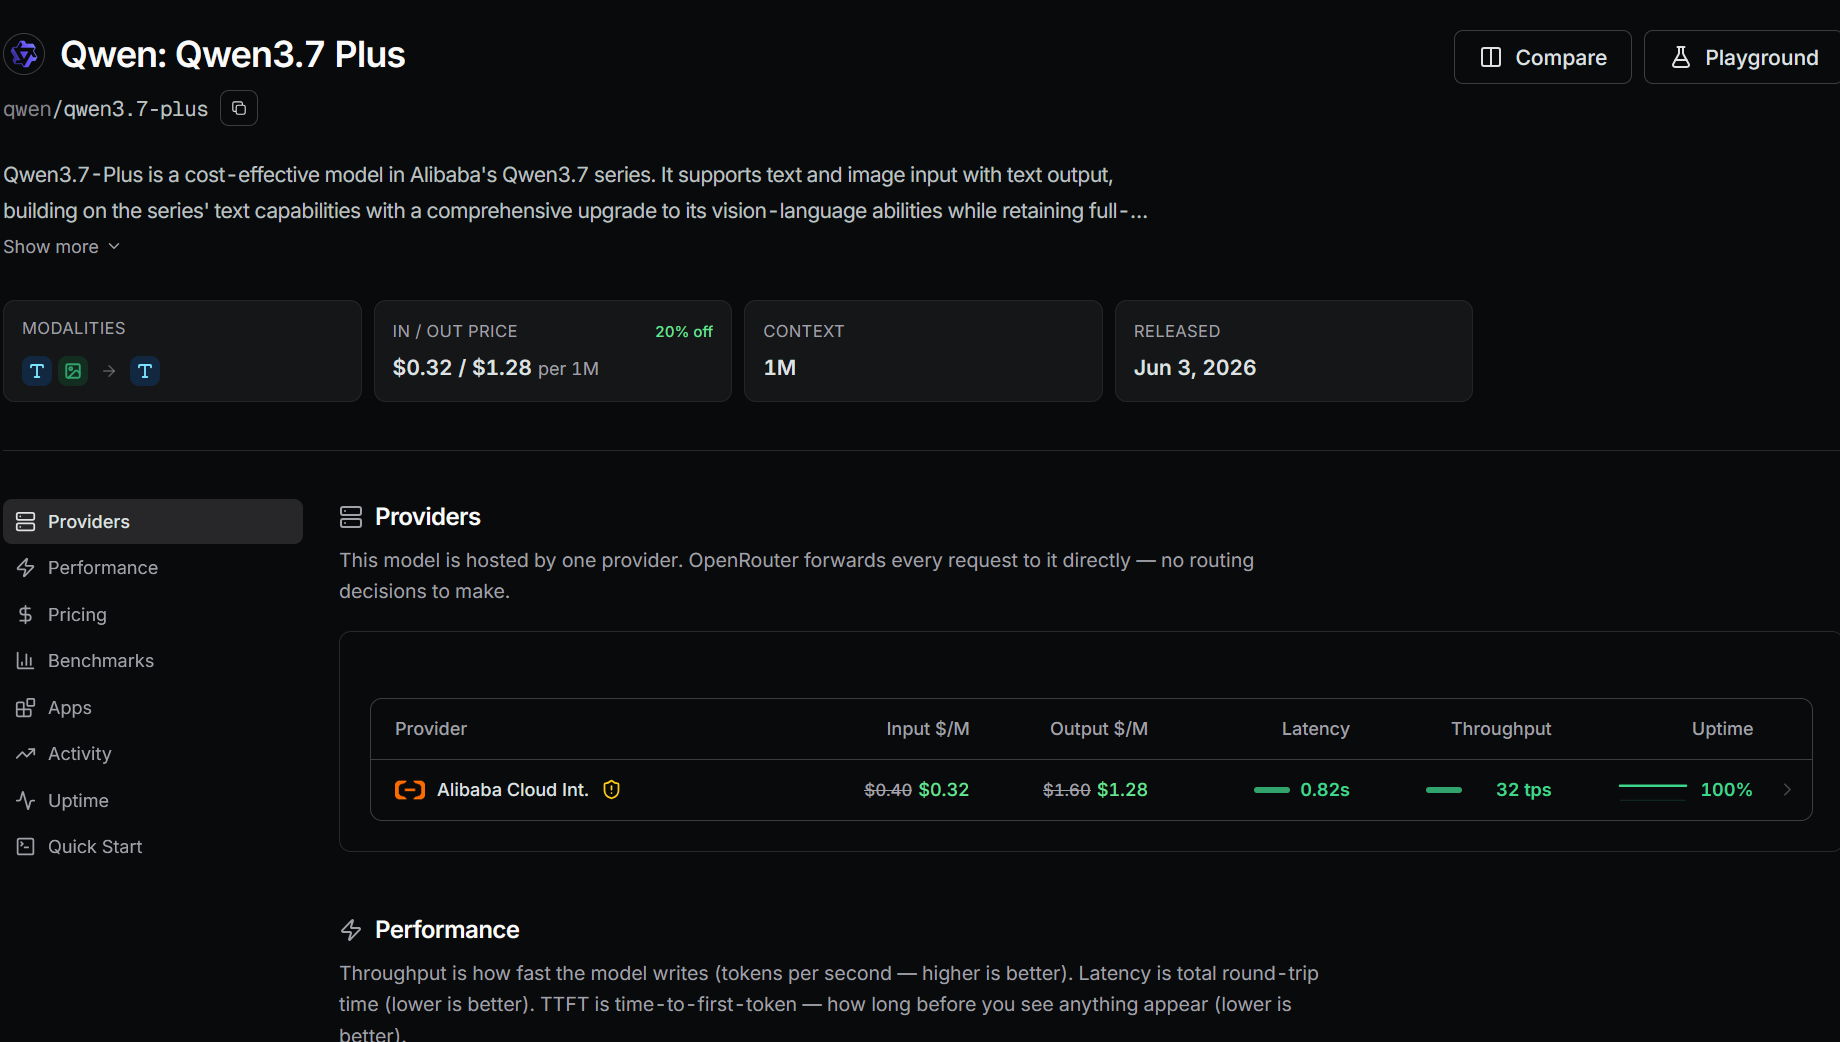Click the uptime sparkline next to 100%
Image resolution: width=1840 pixels, height=1042 pixels.
pyautogui.click(x=1653, y=789)
